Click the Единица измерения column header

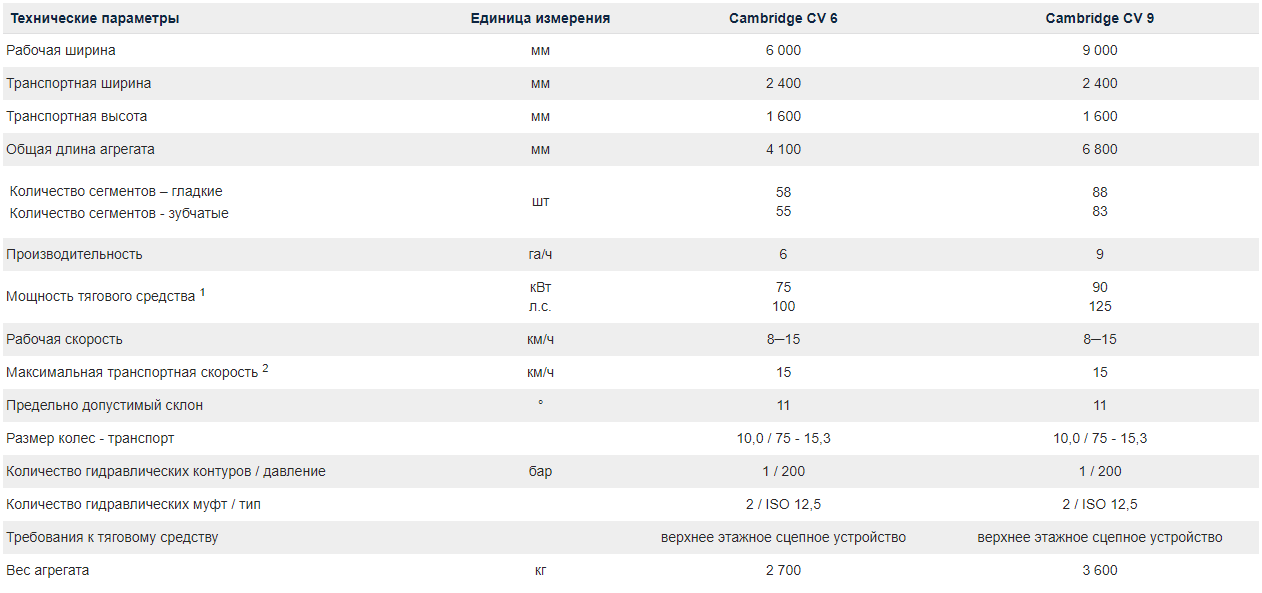coord(540,18)
